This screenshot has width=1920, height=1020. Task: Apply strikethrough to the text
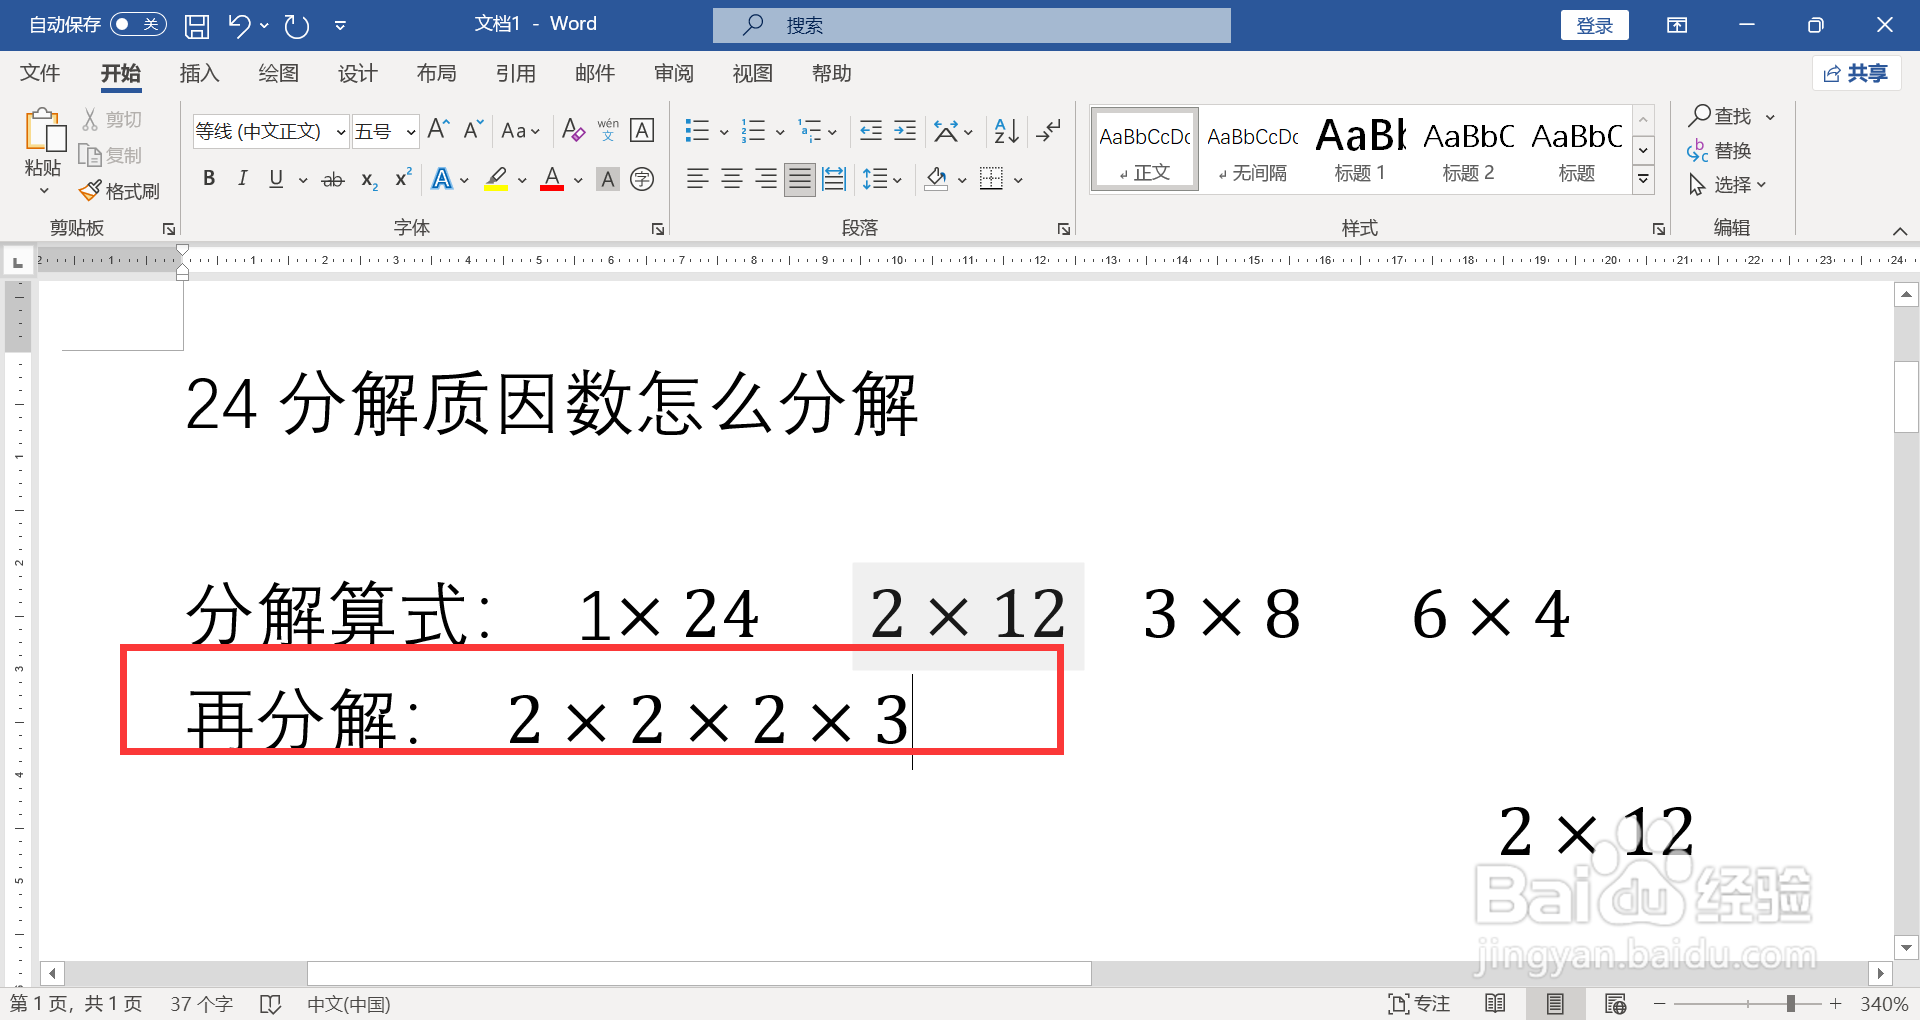[x=333, y=178]
